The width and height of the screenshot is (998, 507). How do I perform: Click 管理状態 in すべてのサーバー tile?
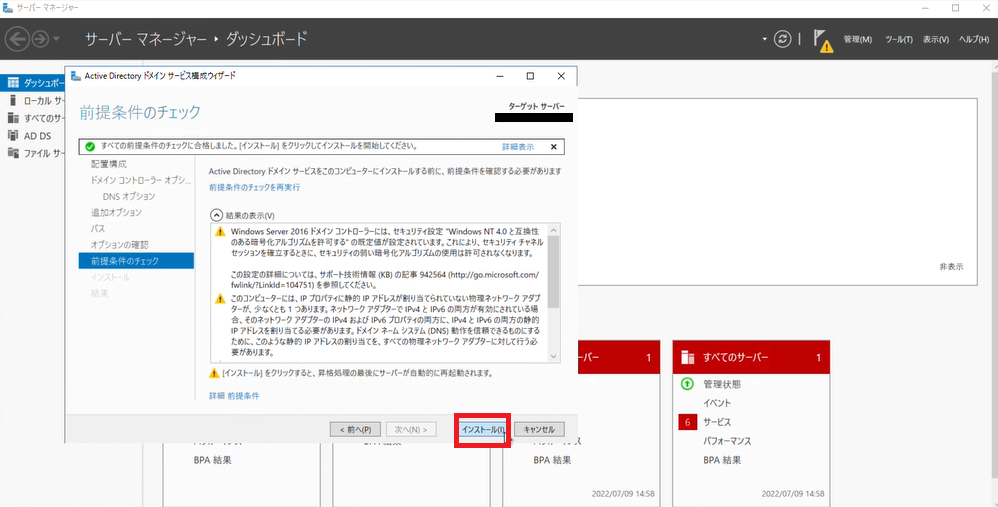[x=722, y=384]
